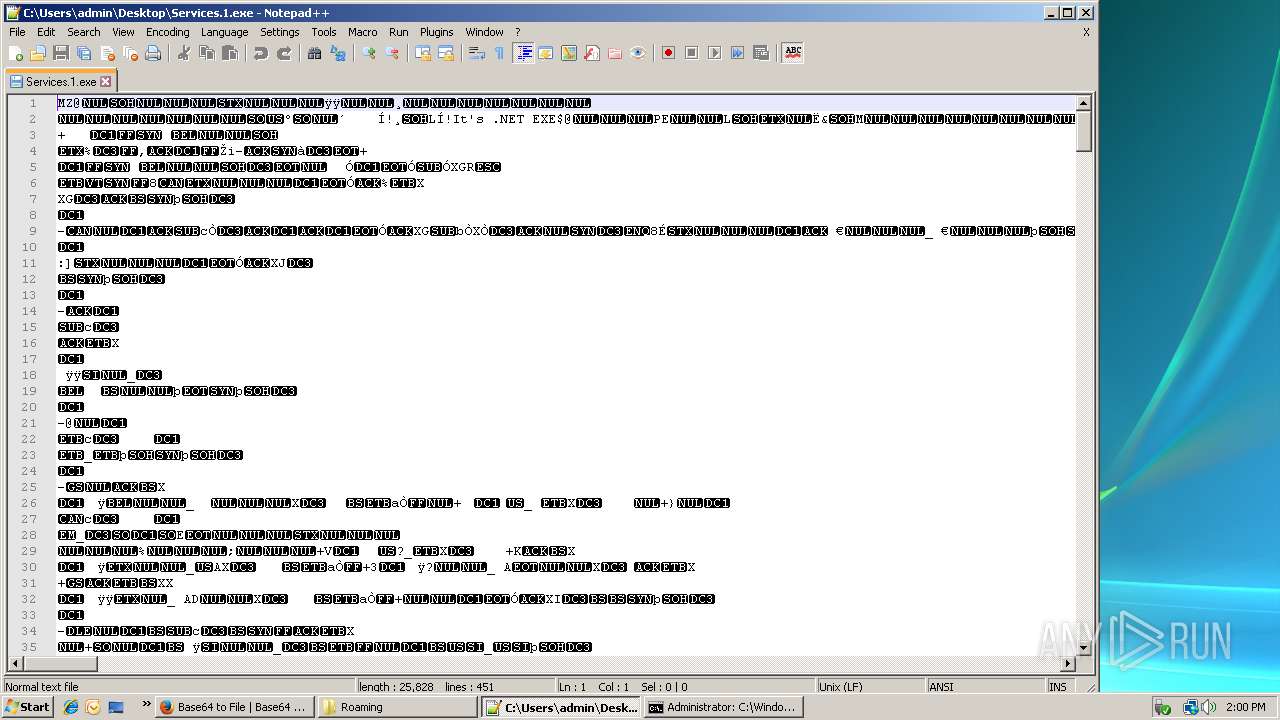Undo the last action
1280x720 pixels.
[x=260, y=53]
